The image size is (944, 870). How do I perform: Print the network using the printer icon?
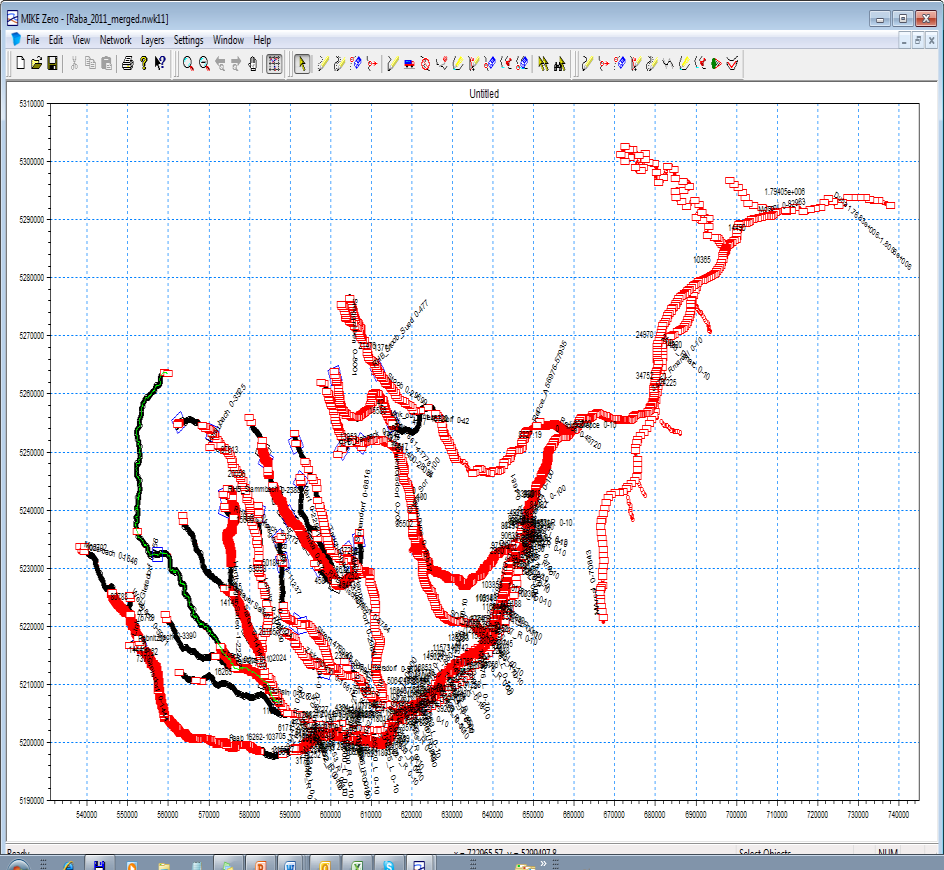pos(127,63)
